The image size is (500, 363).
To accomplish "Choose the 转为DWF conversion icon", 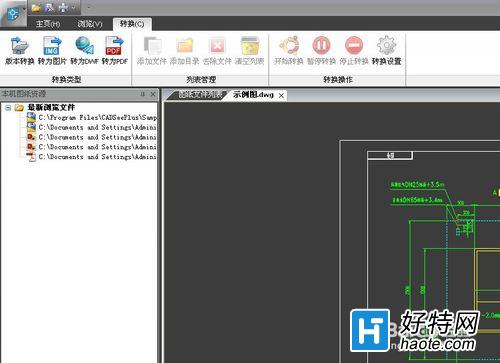I will tap(84, 51).
